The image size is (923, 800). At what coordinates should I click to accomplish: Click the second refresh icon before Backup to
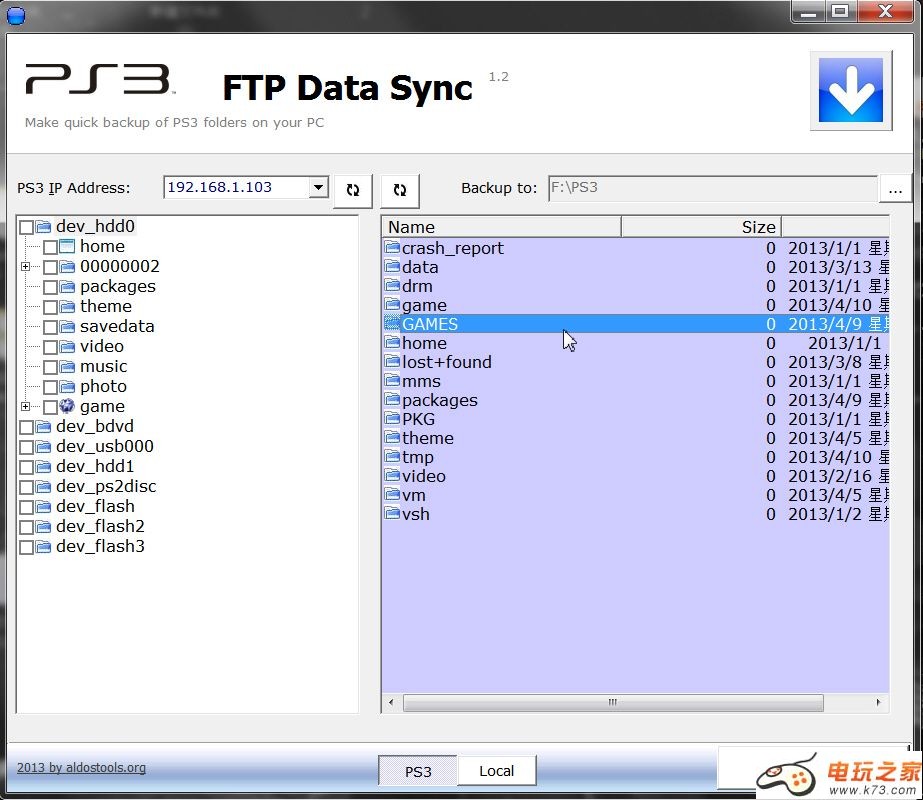click(x=400, y=190)
